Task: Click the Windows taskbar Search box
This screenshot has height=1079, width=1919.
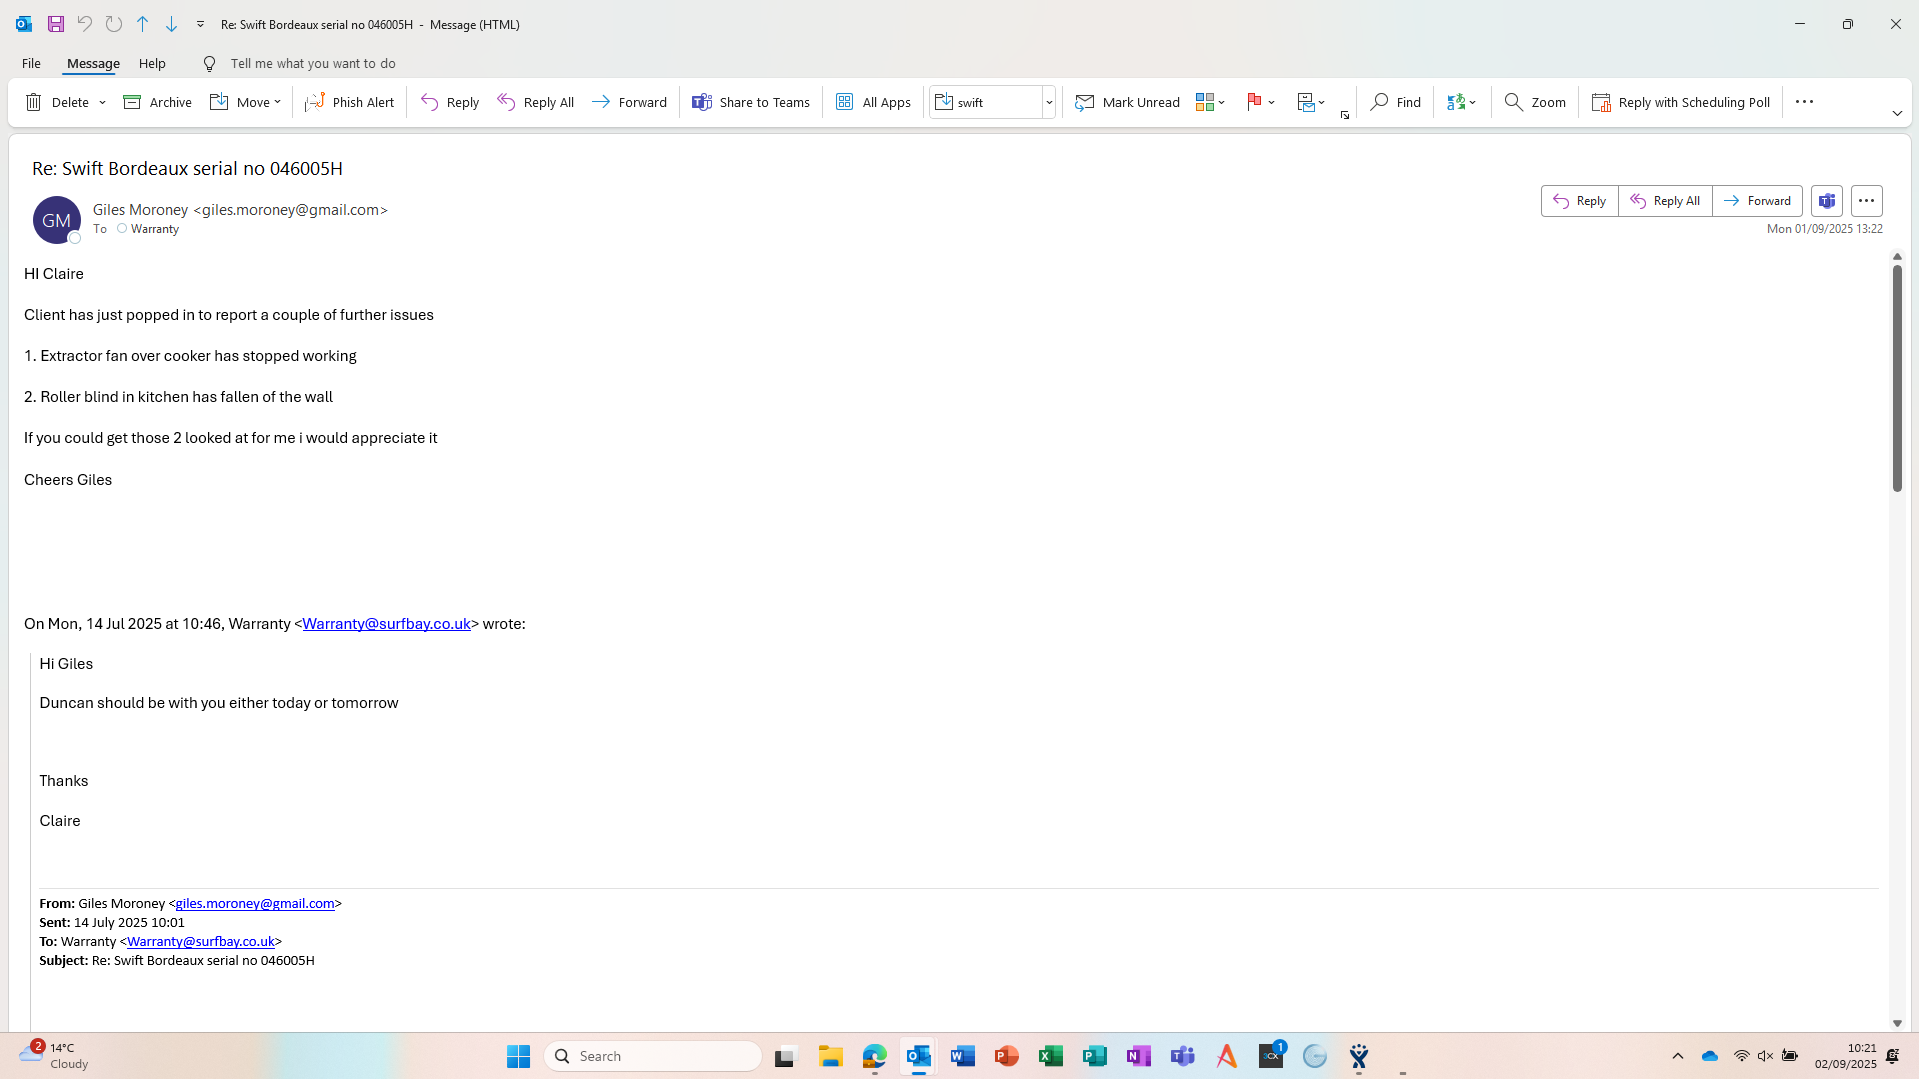Action: [653, 1056]
